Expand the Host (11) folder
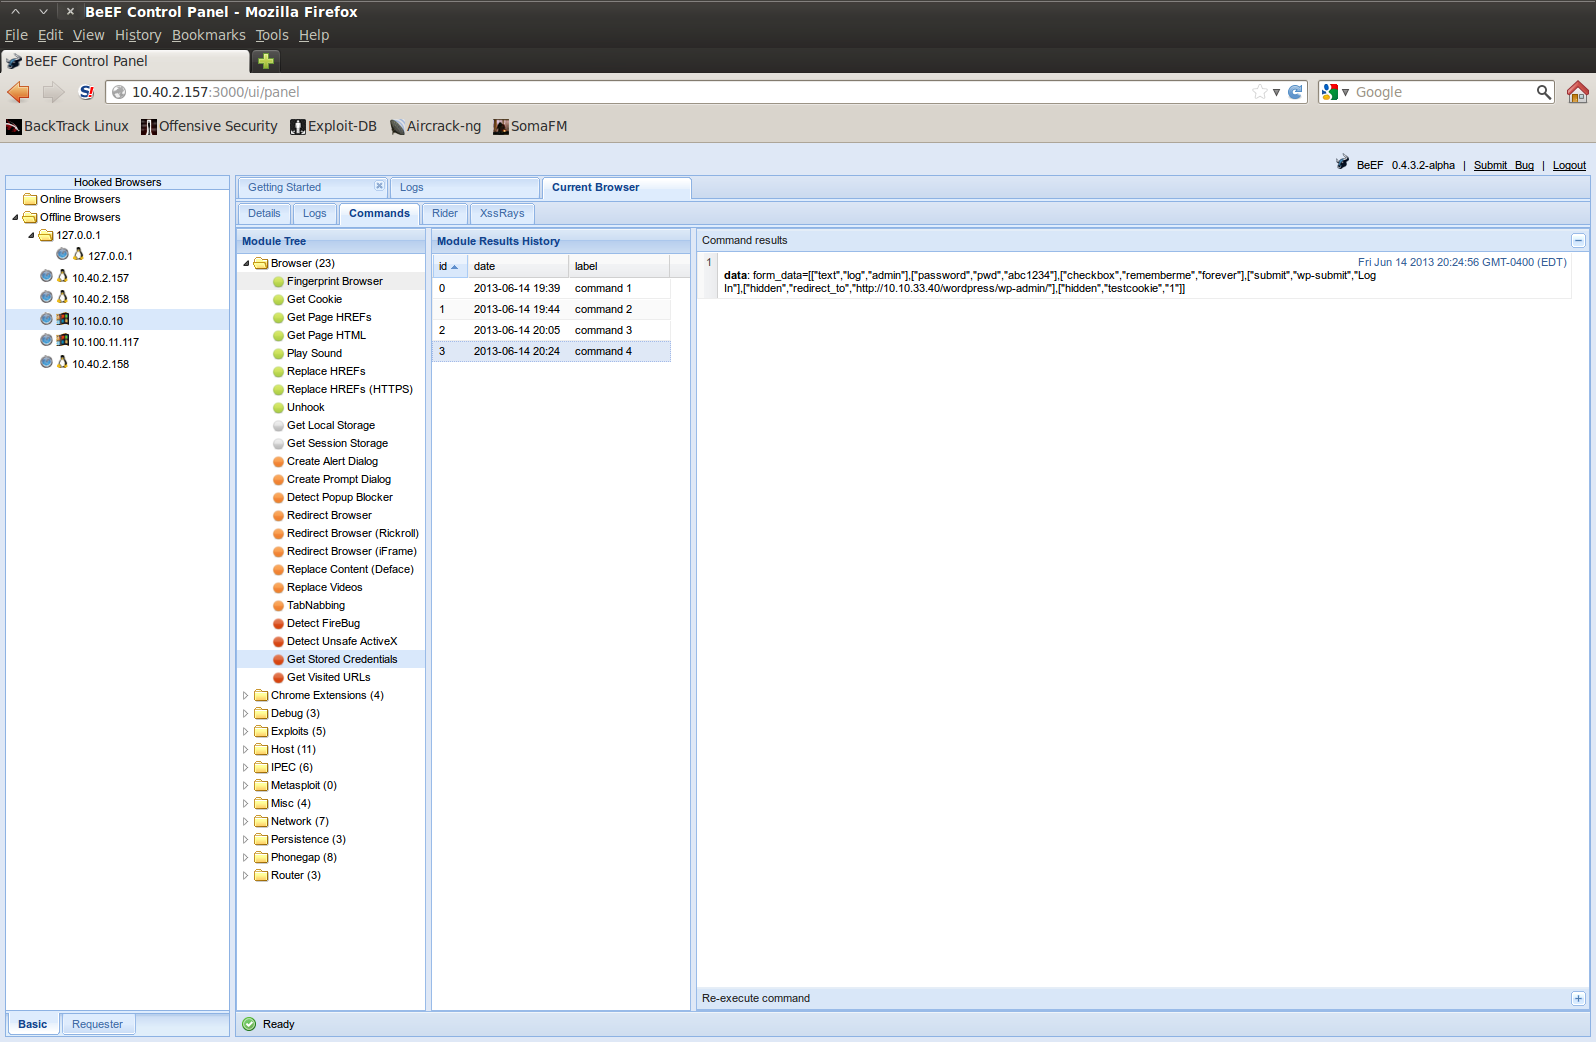This screenshot has height=1042, width=1596. click(x=246, y=750)
